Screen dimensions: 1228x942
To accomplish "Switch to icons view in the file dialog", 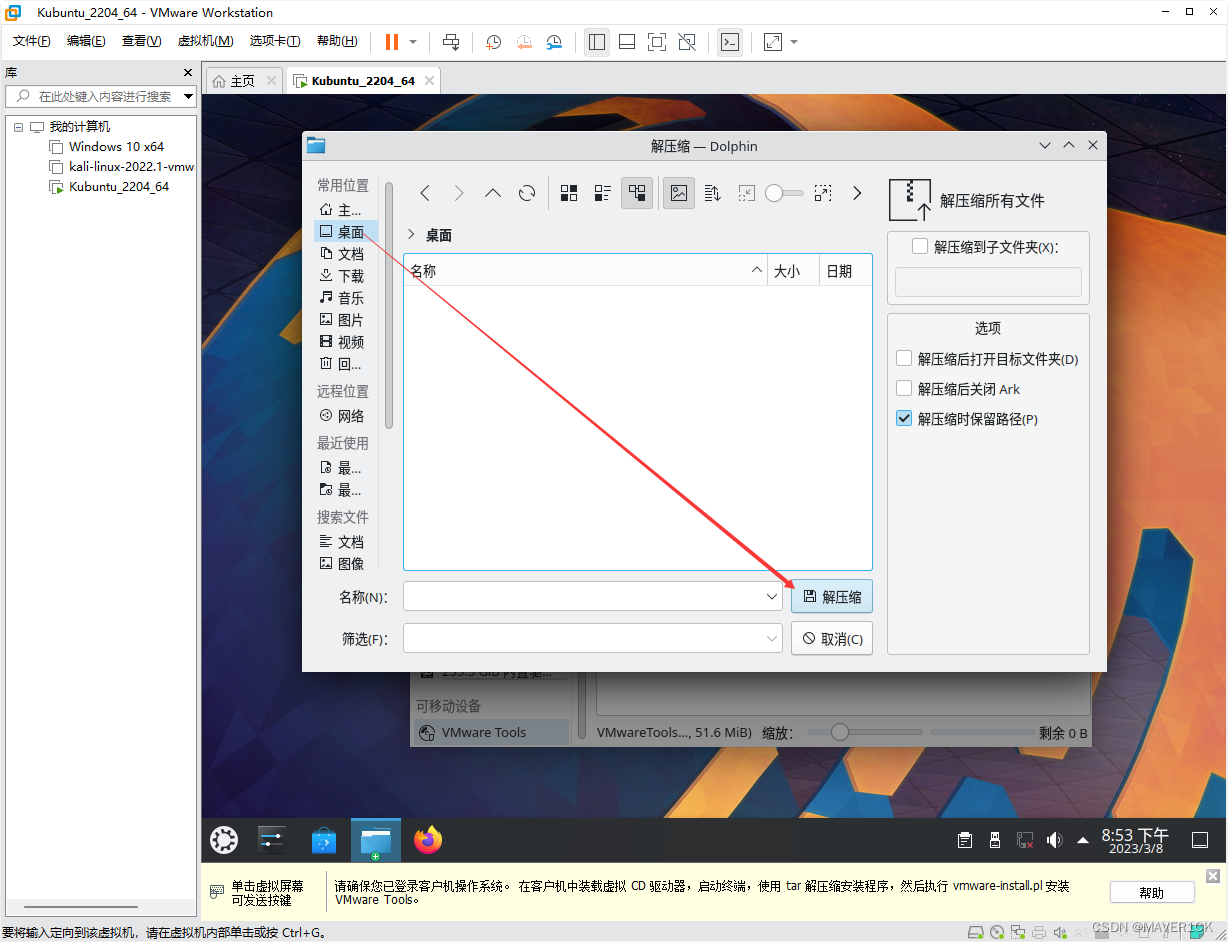I will [x=569, y=193].
